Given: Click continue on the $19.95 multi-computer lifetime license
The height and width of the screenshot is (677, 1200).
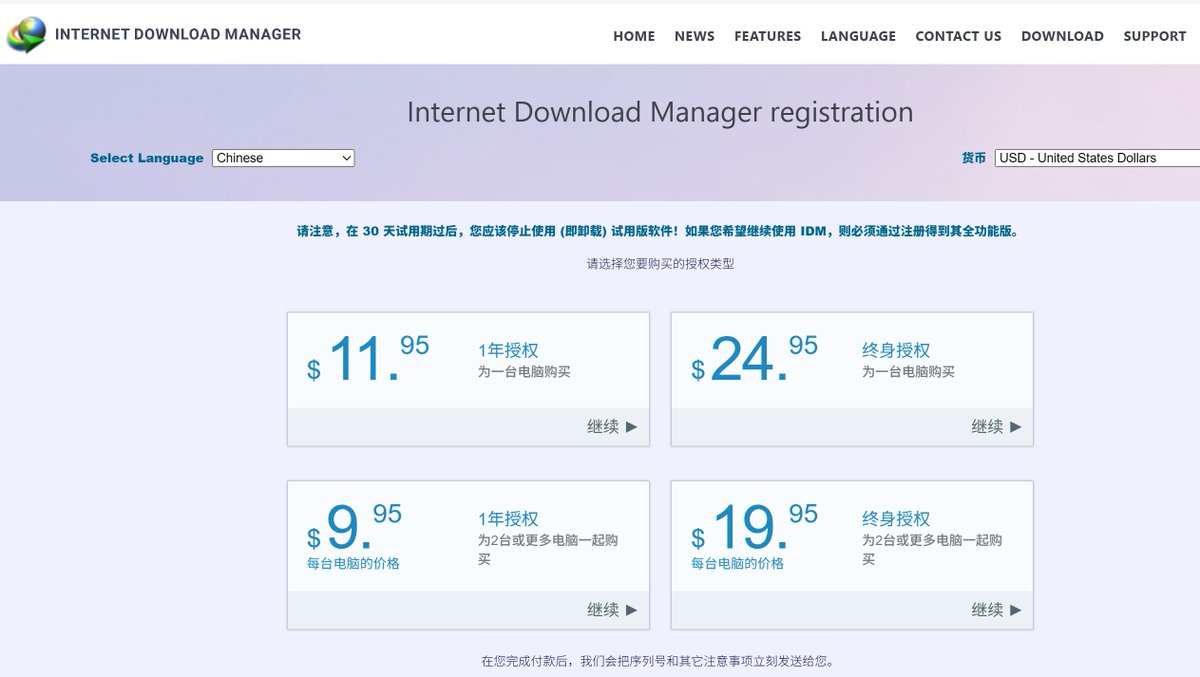Looking at the screenshot, I should 995,610.
